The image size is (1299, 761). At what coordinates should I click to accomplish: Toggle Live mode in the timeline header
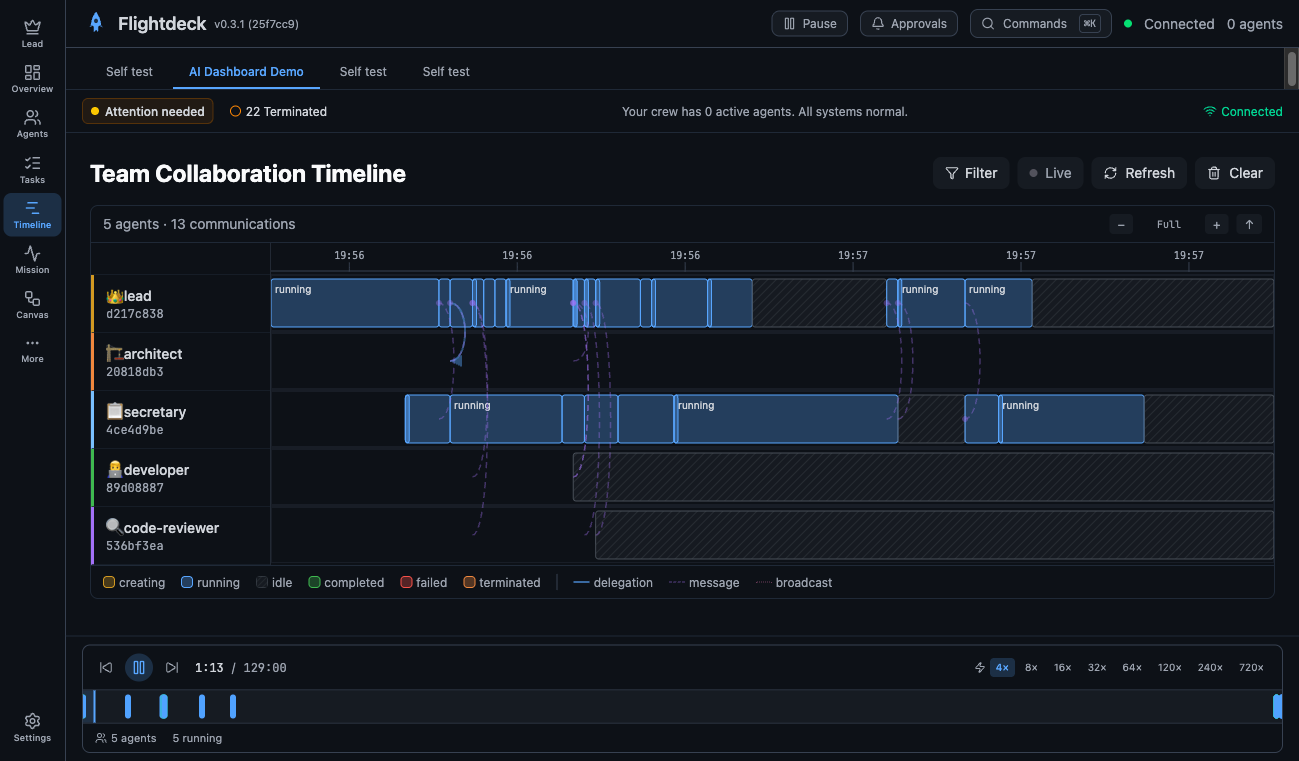(1050, 173)
